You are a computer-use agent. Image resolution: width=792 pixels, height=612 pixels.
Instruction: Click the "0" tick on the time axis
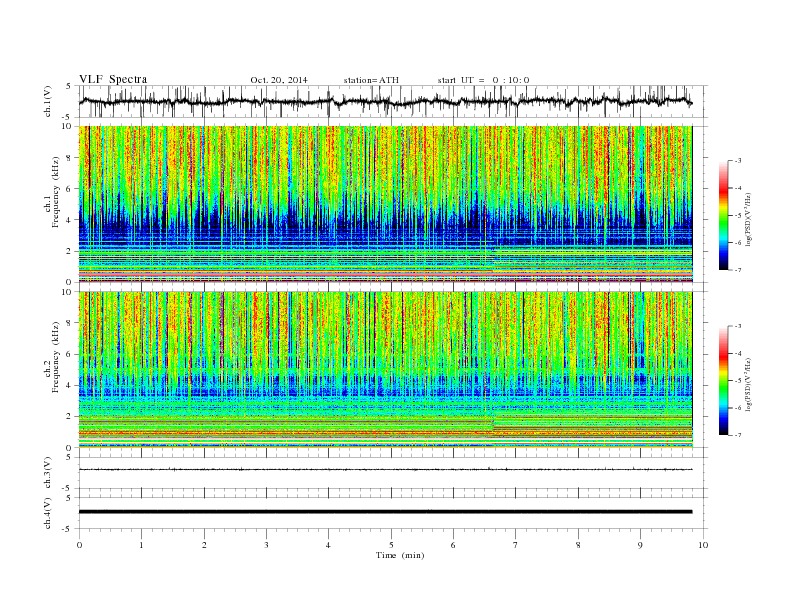point(79,545)
